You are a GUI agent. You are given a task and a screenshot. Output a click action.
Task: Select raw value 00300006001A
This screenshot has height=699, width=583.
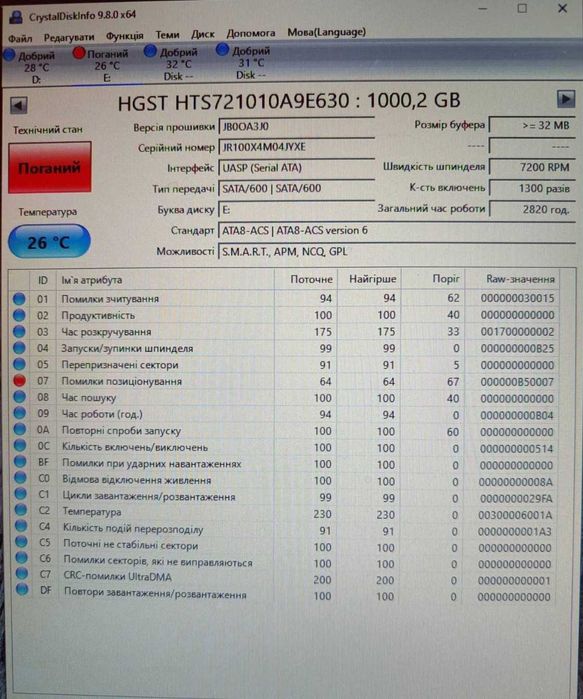click(x=515, y=515)
